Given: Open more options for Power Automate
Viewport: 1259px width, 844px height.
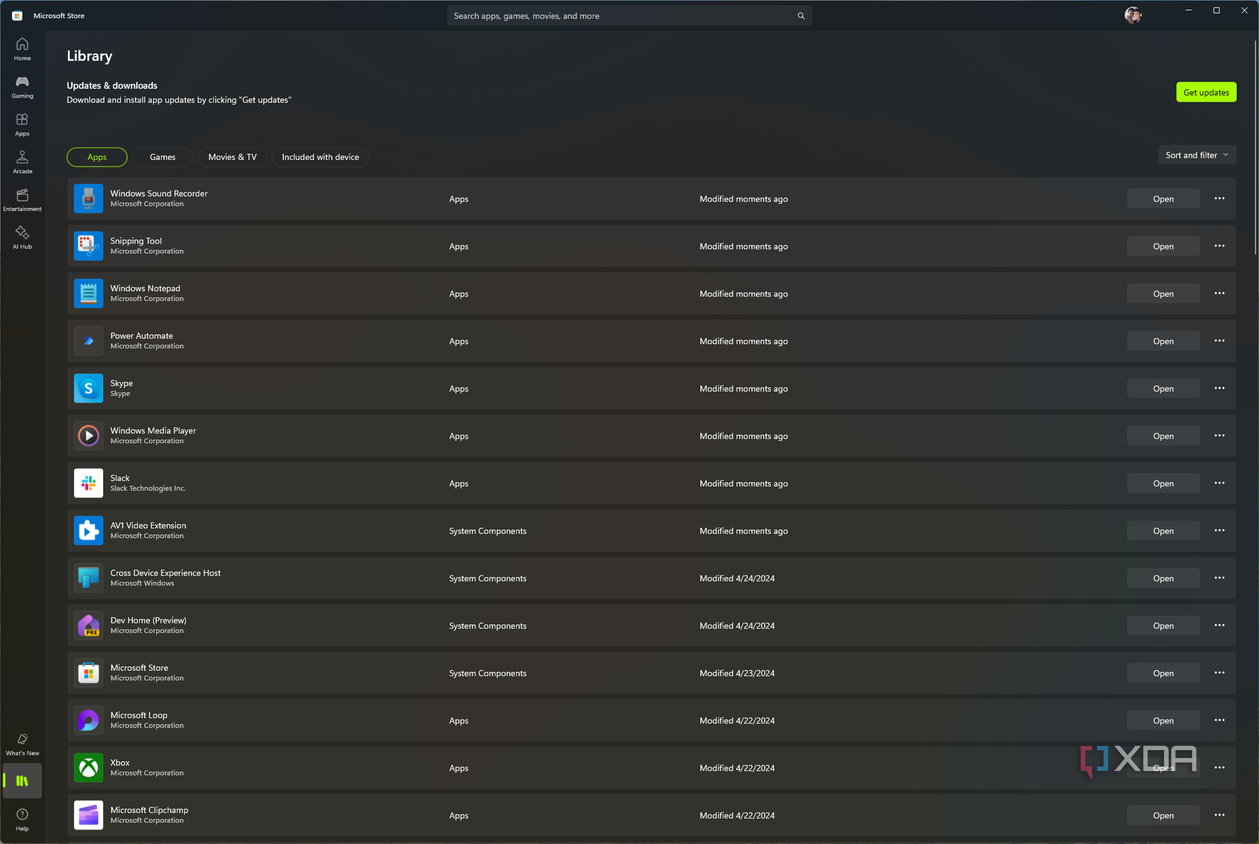Looking at the screenshot, I should click(x=1219, y=341).
